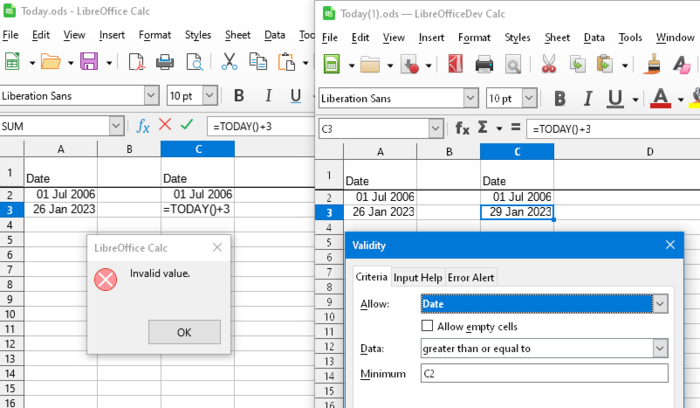Toggle Italic in the Today.ods window
The width and height of the screenshot is (700, 408).
point(267,96)
